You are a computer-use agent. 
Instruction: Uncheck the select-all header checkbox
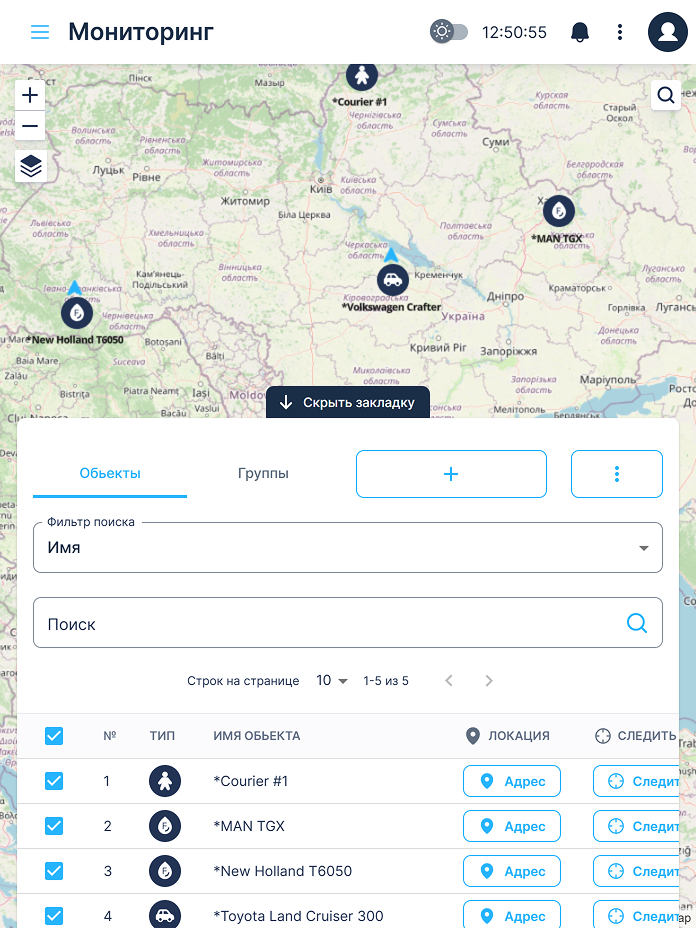(x=54, y=736)
